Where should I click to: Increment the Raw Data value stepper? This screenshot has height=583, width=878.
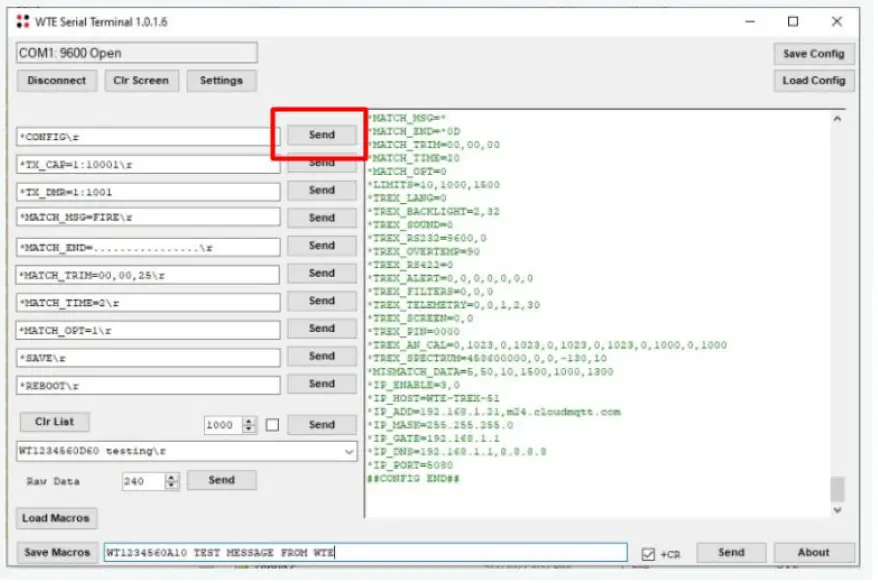point(170,476)
